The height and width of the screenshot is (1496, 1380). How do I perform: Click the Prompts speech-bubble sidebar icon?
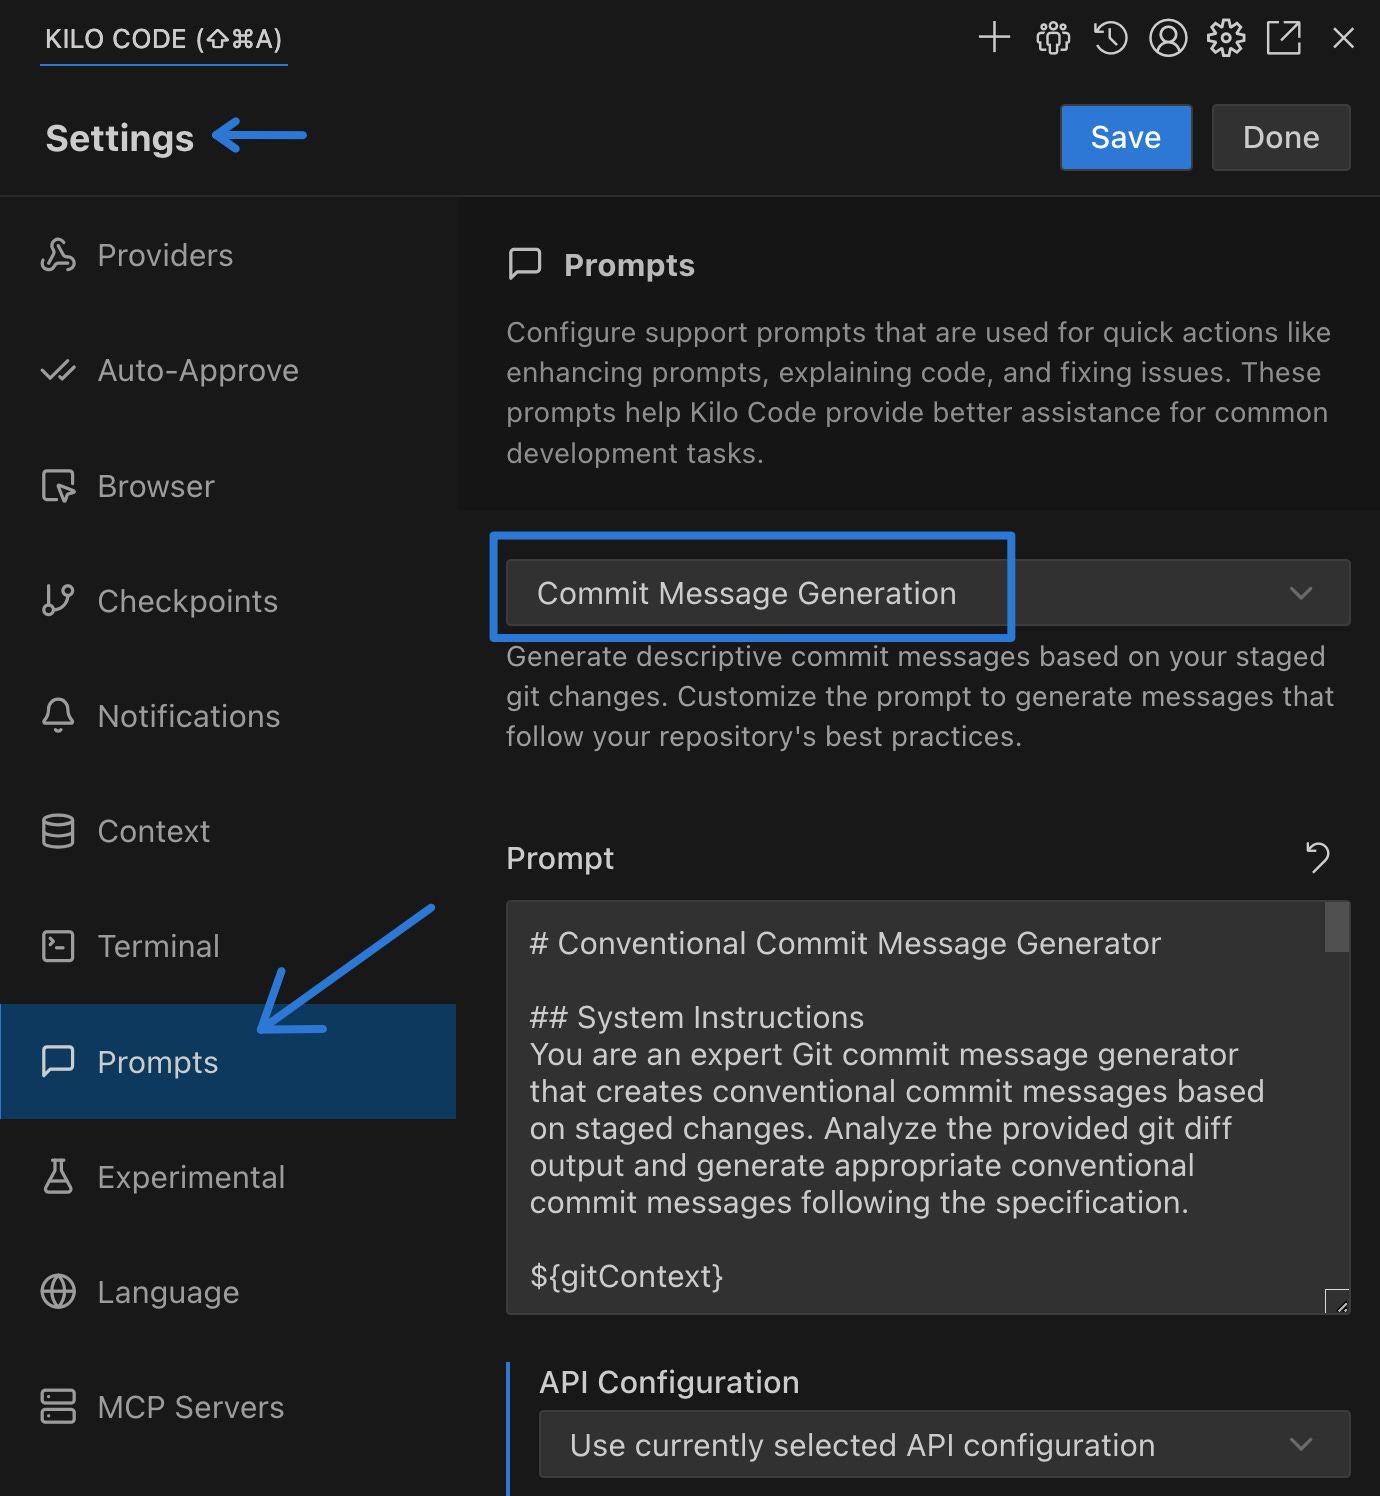(x=58, y=1062)
